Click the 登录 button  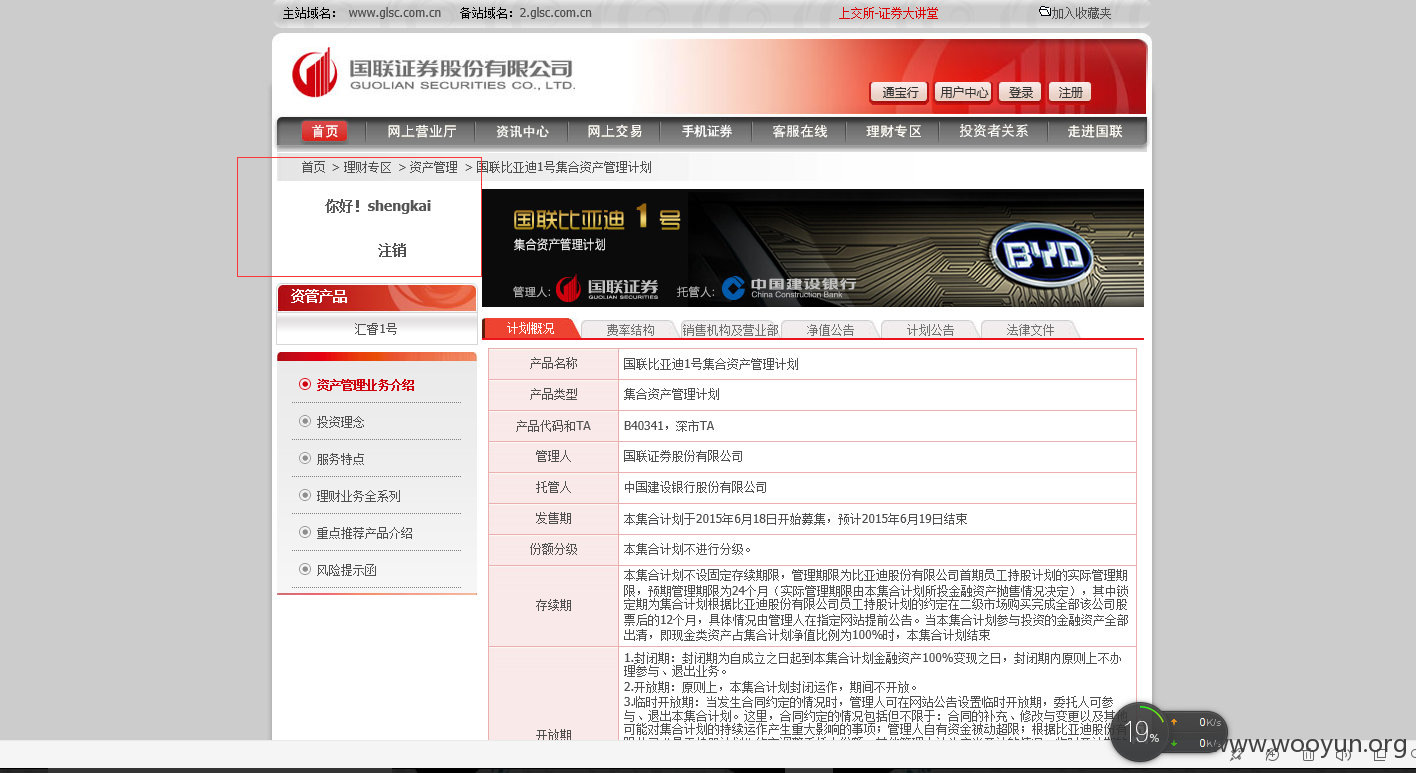tap(1020, 92)
